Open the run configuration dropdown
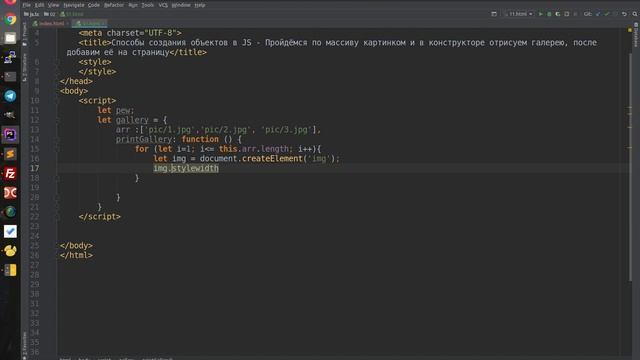Viewport: 640px width, 360px height. pyautogui.click(x=518, y=14)
